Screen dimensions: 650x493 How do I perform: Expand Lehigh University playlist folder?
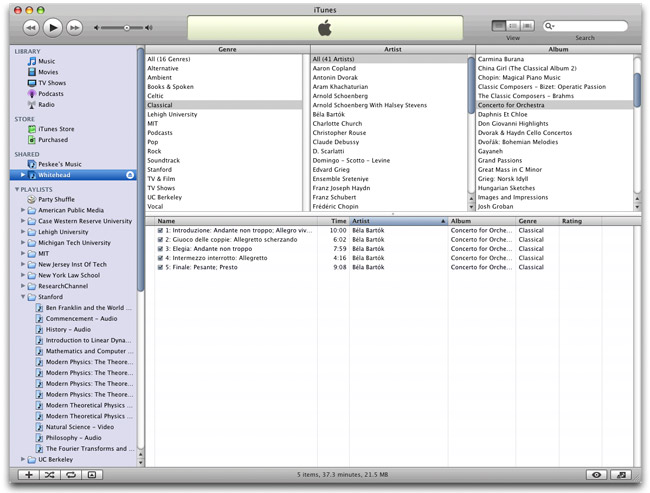(23, 232)
